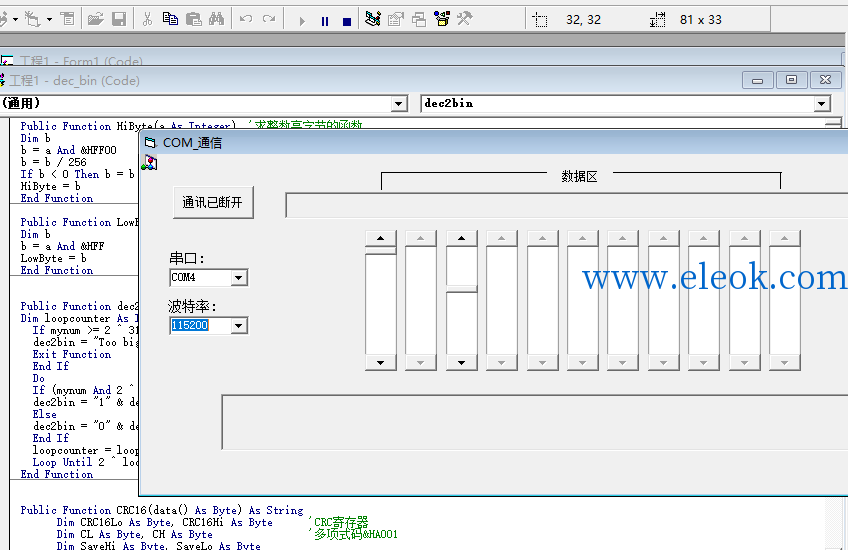Expand the Add Project dropdown arrow
Viewport: 848px width, 550px height.
pyautogui.click(x=15, y=20)
